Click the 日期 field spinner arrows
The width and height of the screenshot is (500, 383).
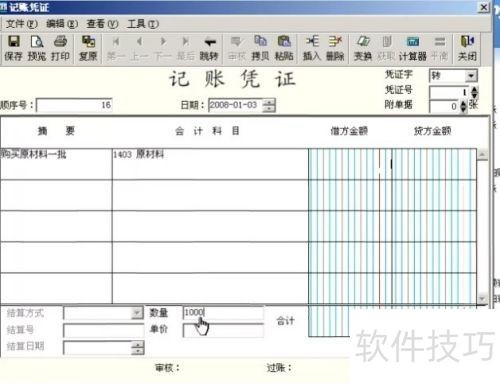[x=269, y=105]
